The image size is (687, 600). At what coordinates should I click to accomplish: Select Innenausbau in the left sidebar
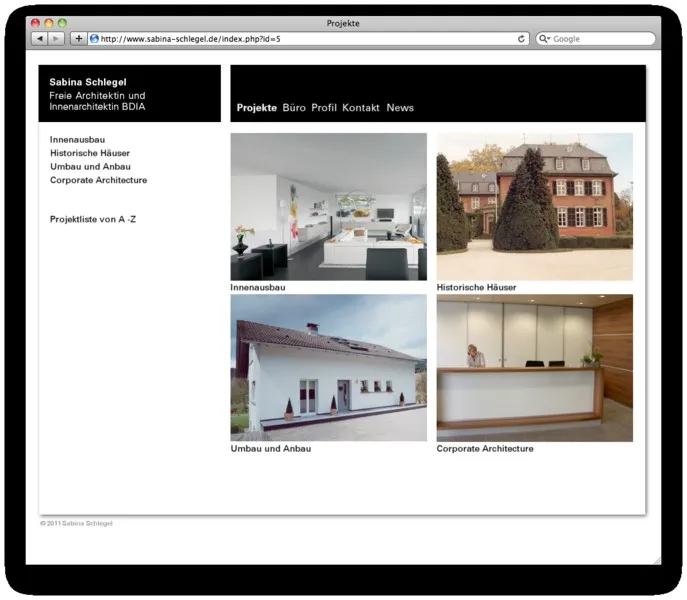tap(78, 140)
